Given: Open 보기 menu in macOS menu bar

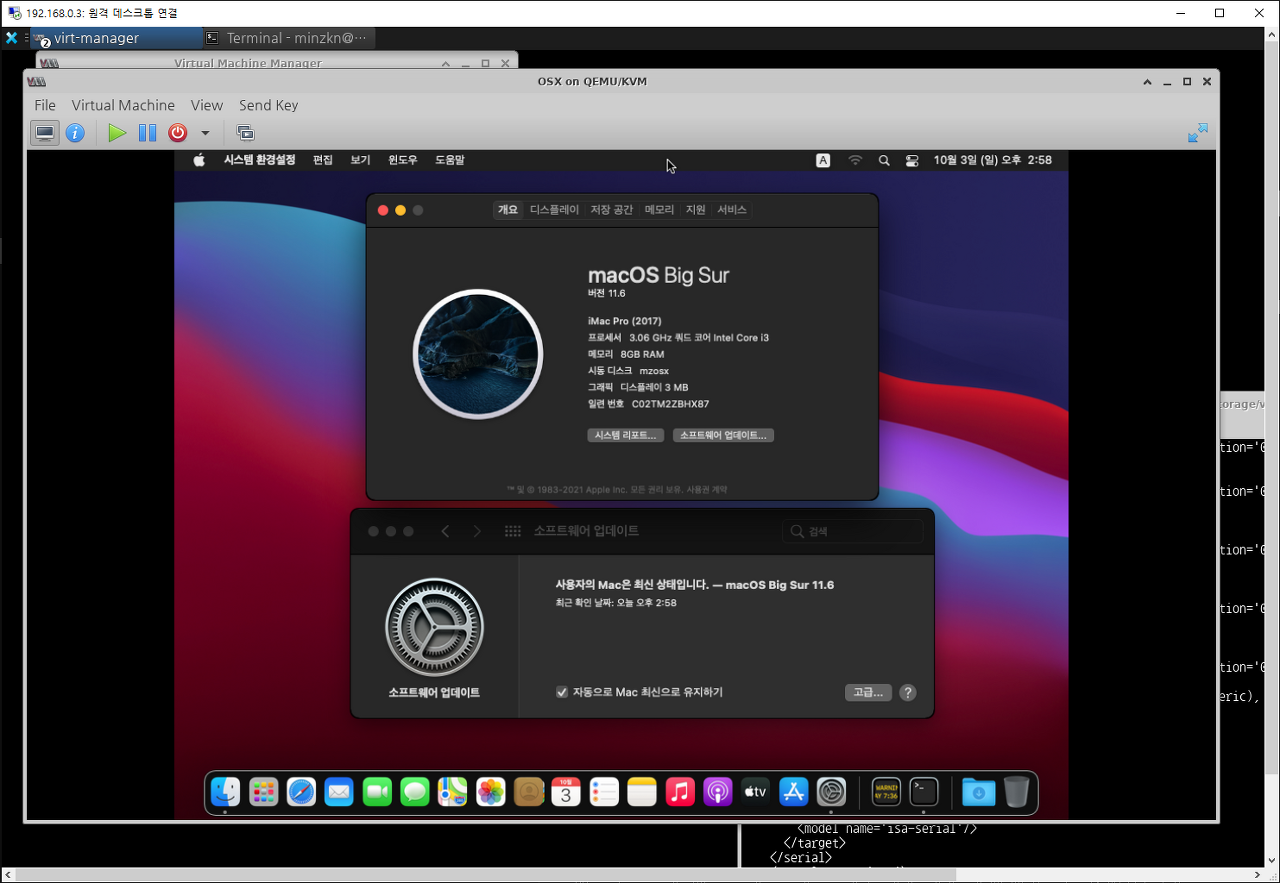Looking at the screenshot, I should [360, 160].
